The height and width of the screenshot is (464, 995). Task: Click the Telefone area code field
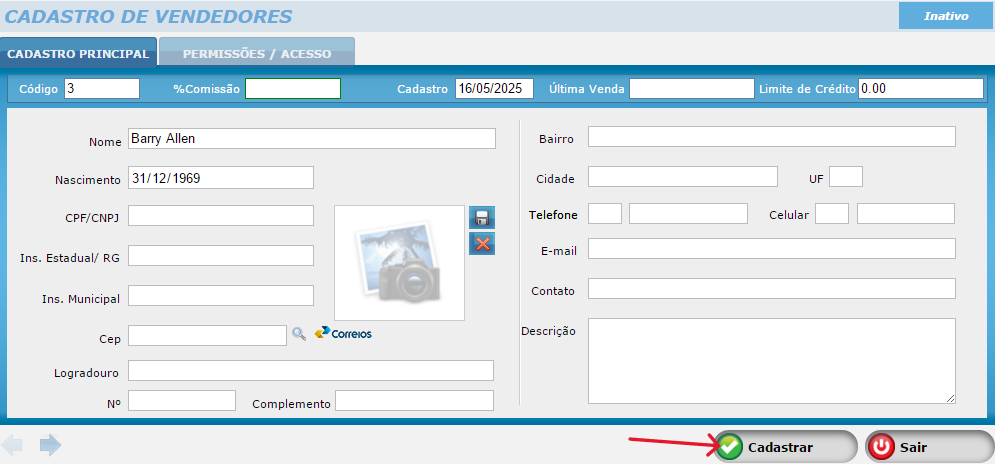605,214
